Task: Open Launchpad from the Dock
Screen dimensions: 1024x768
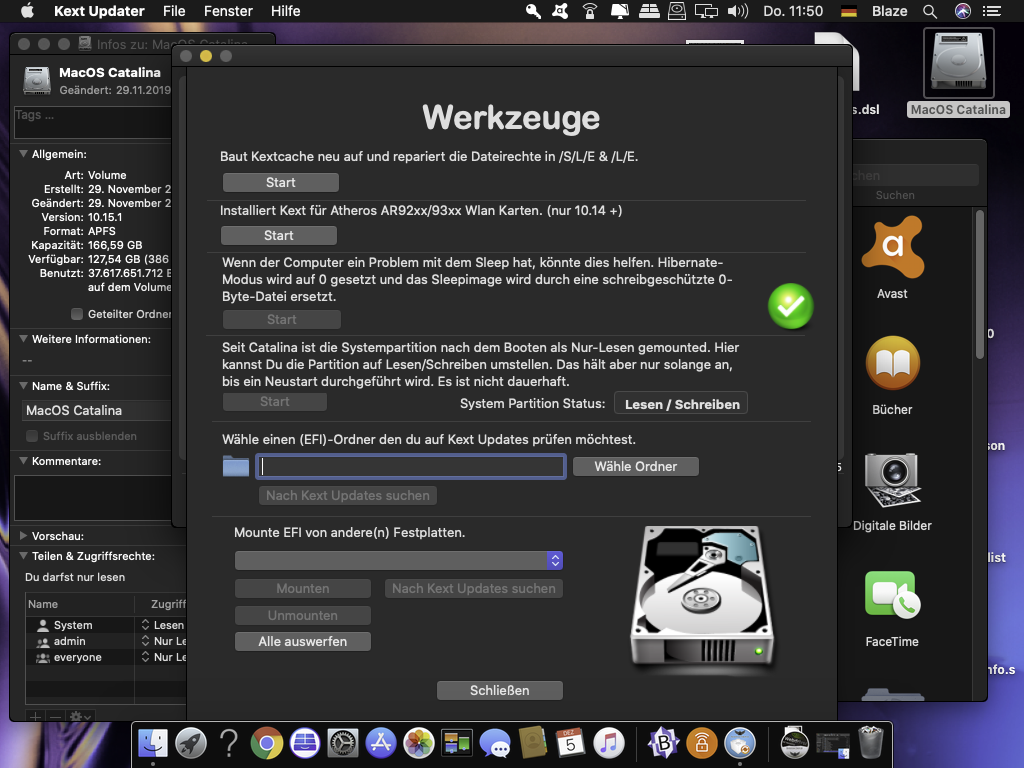Action: [191, 743]
